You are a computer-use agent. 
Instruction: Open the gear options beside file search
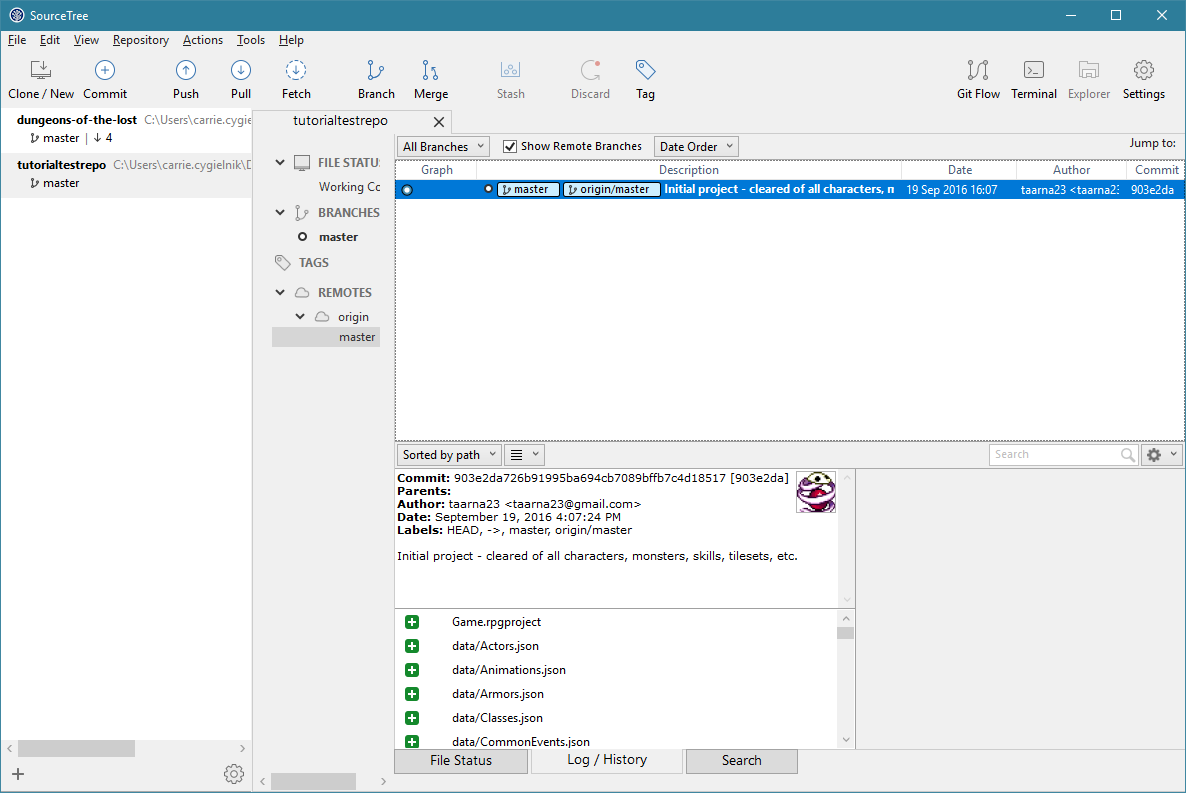1162,455
